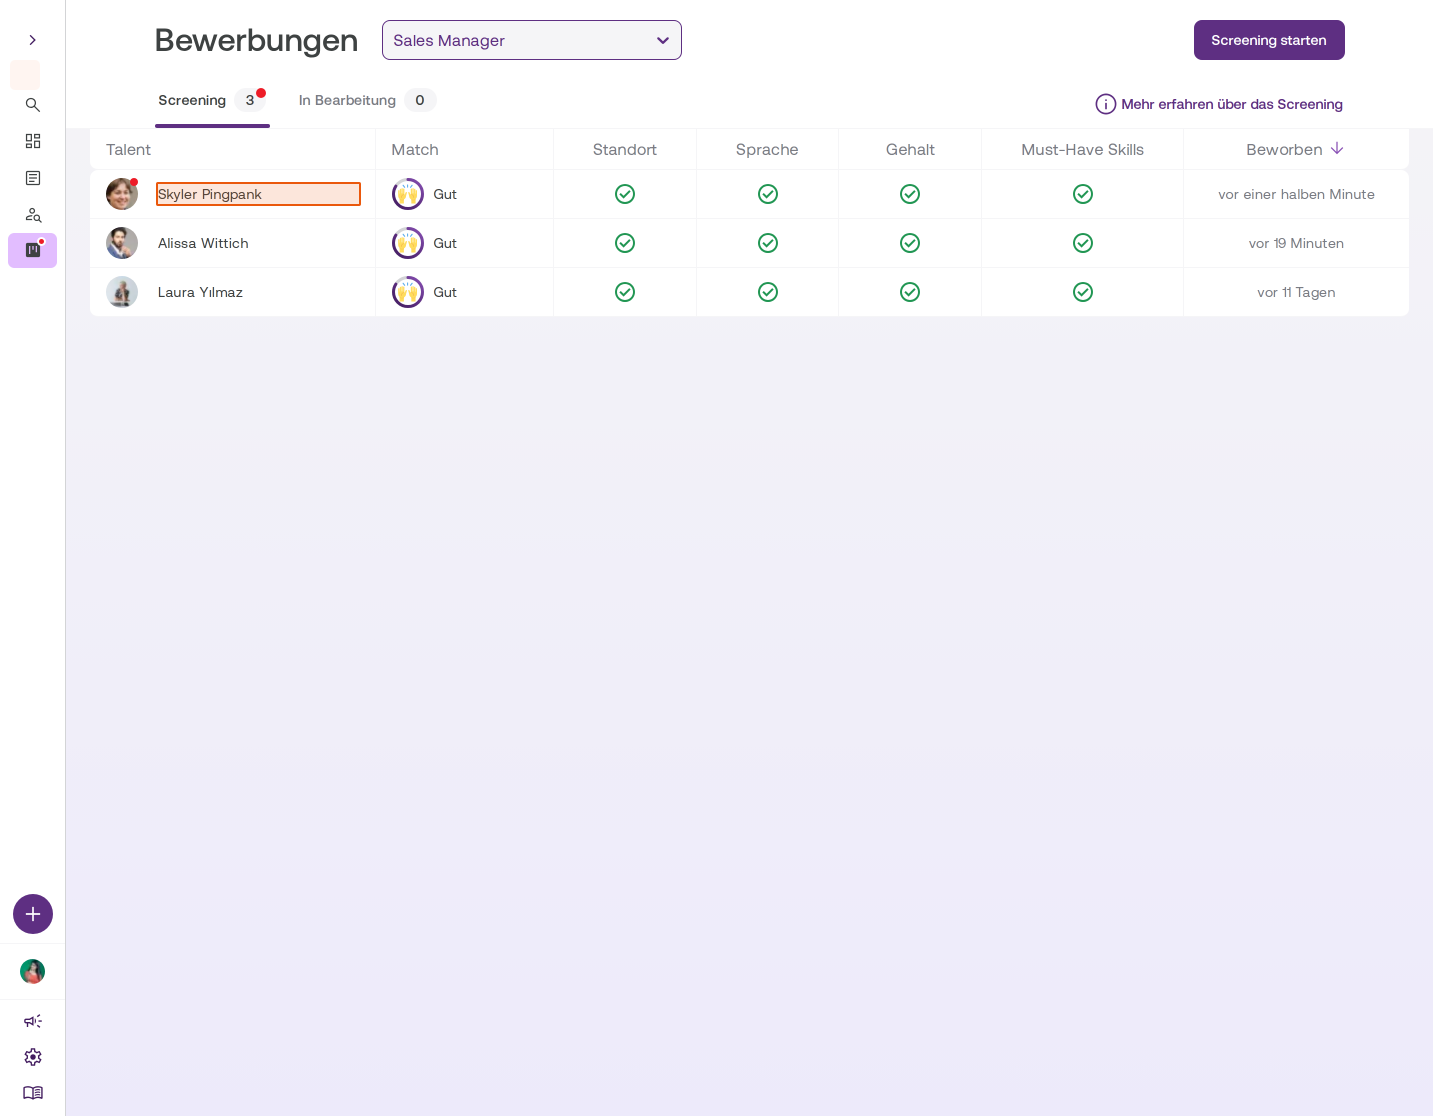Open Skyler Pingpank's application

pos(258,194)
